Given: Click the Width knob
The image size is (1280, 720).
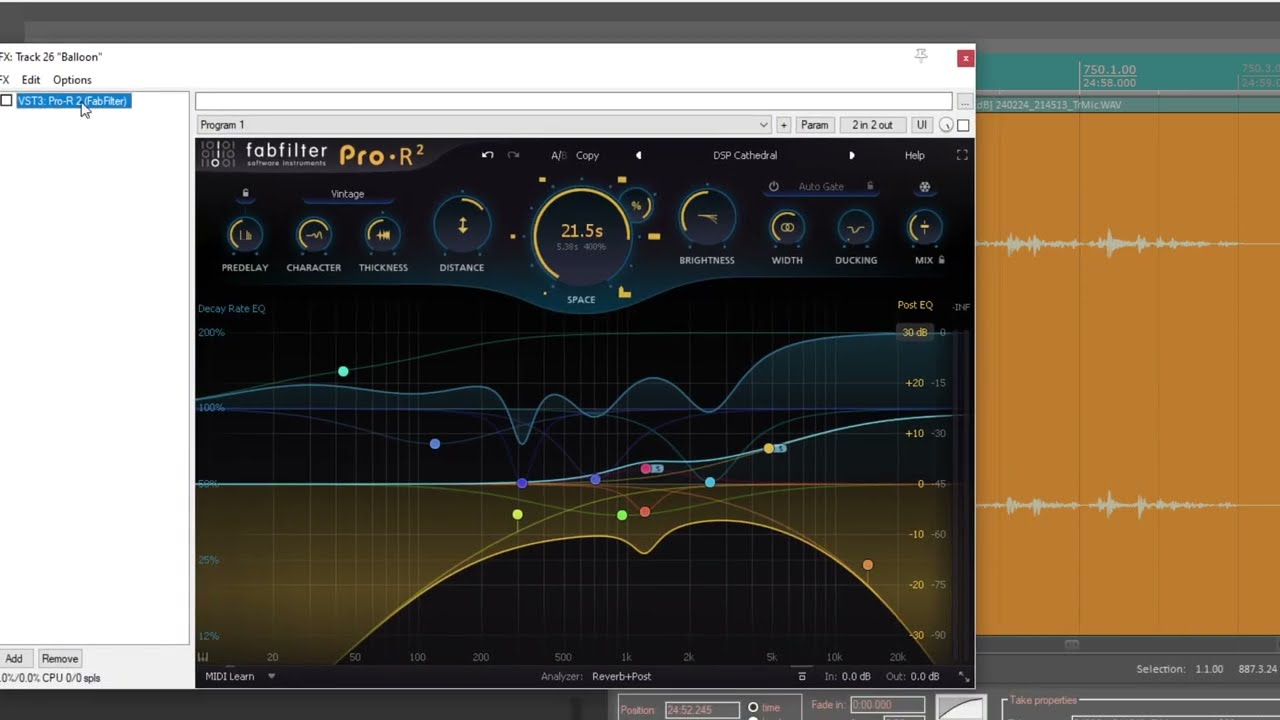Looking at the screenshot, I should point(787,228).
